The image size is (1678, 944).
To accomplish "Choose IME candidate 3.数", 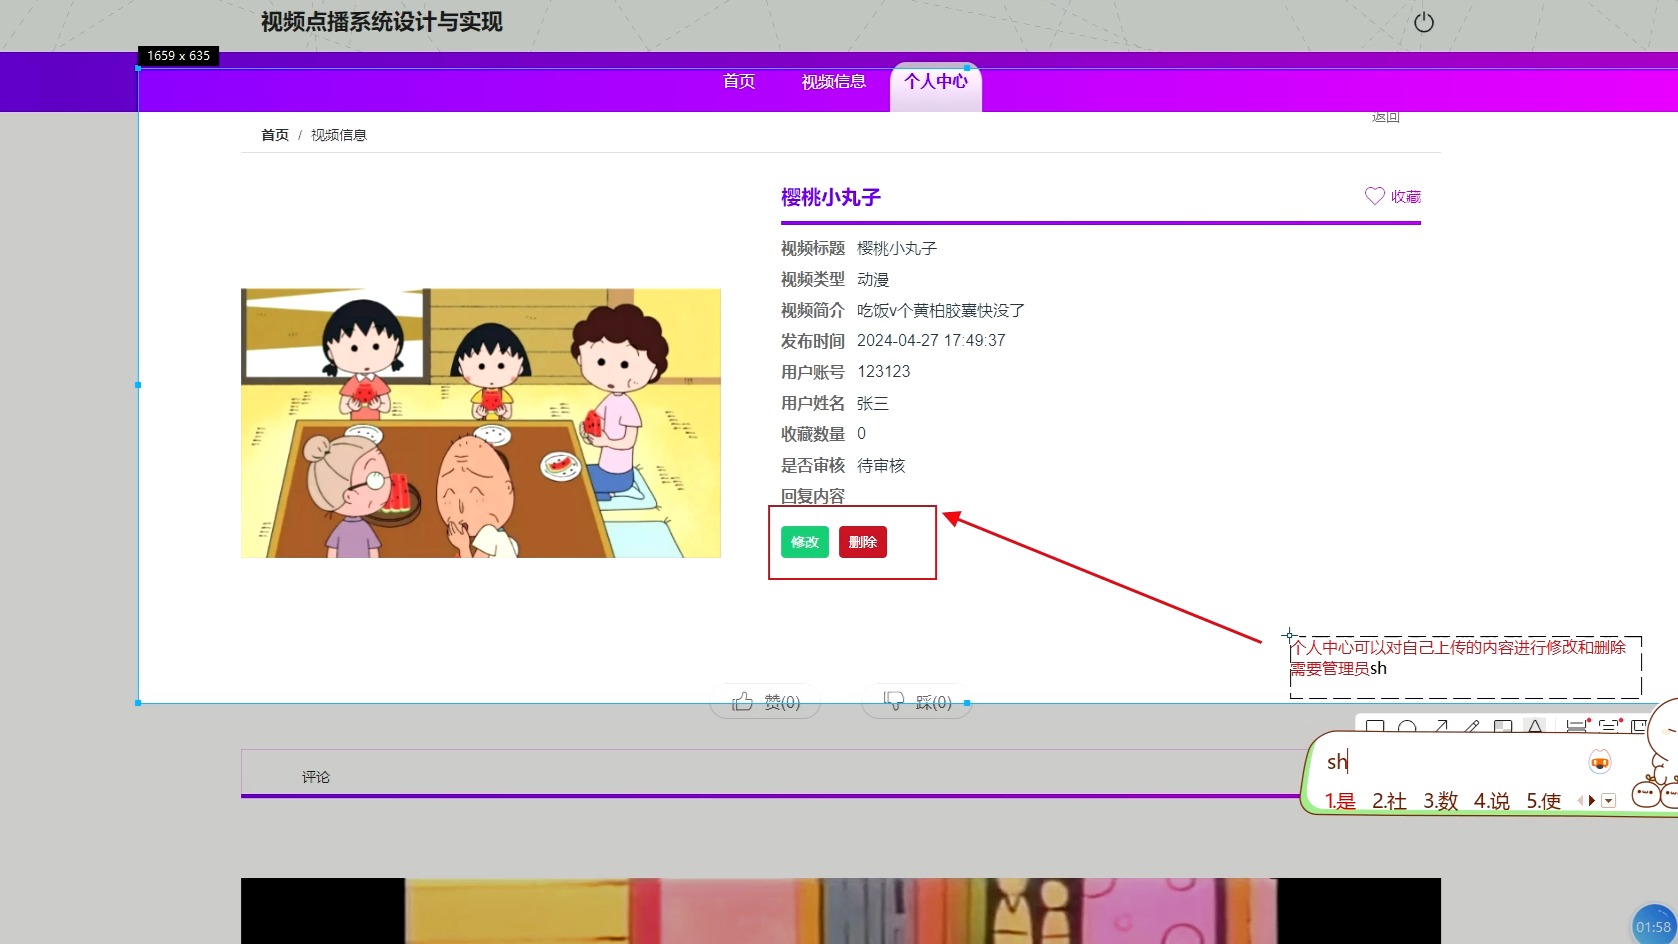I will 1441,801.
